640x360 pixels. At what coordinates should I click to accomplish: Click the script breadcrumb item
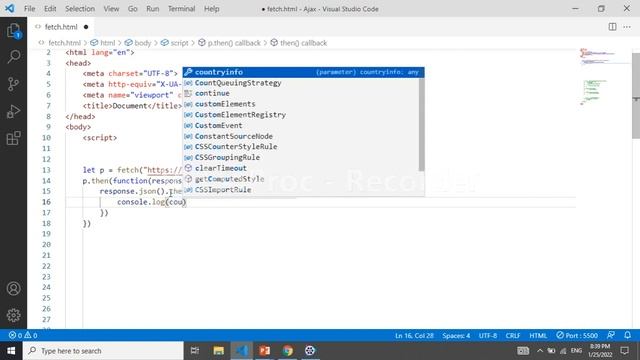click(x=180, y=43)
